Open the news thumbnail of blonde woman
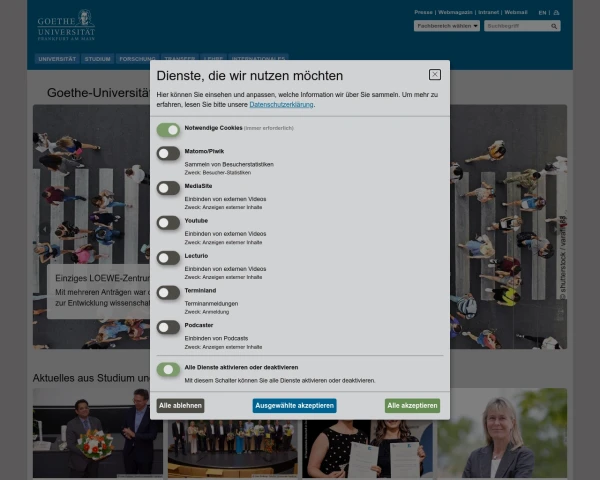 coord(502,433)
